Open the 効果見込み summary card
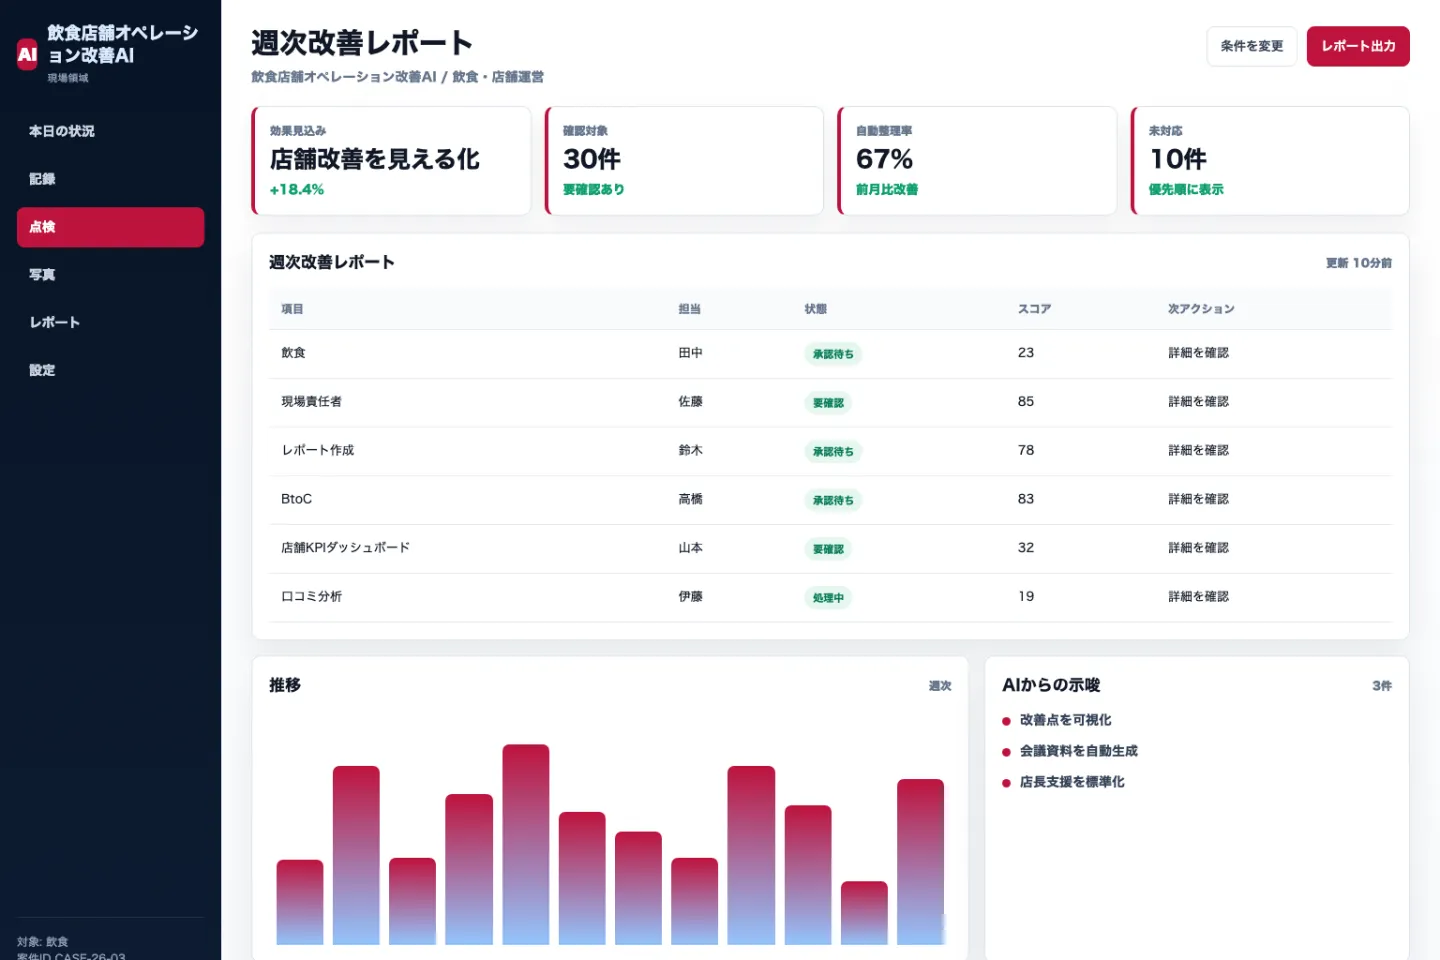Image resolution: width=1440 pixels, height=960 pixels. (391, 160)
